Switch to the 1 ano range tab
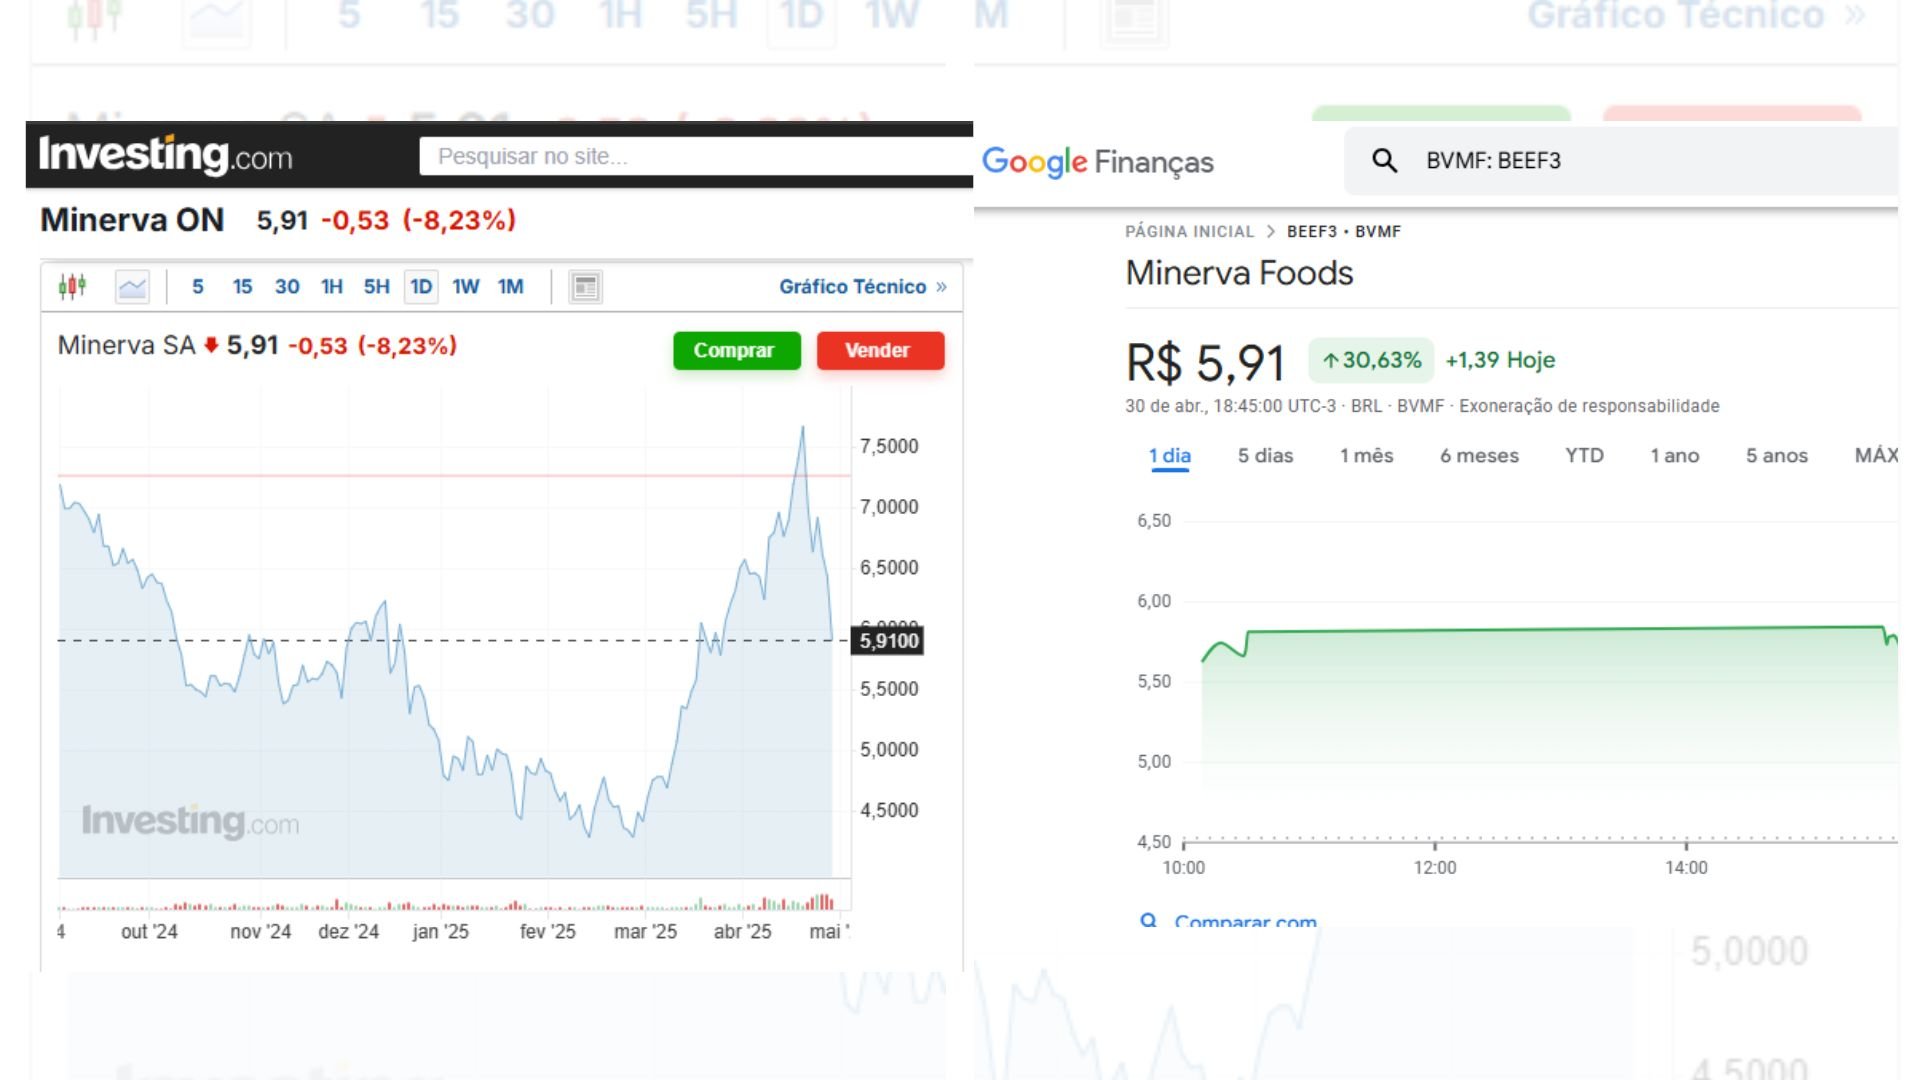This screenshot has height=1080, width=1920. click(1674, 456)
